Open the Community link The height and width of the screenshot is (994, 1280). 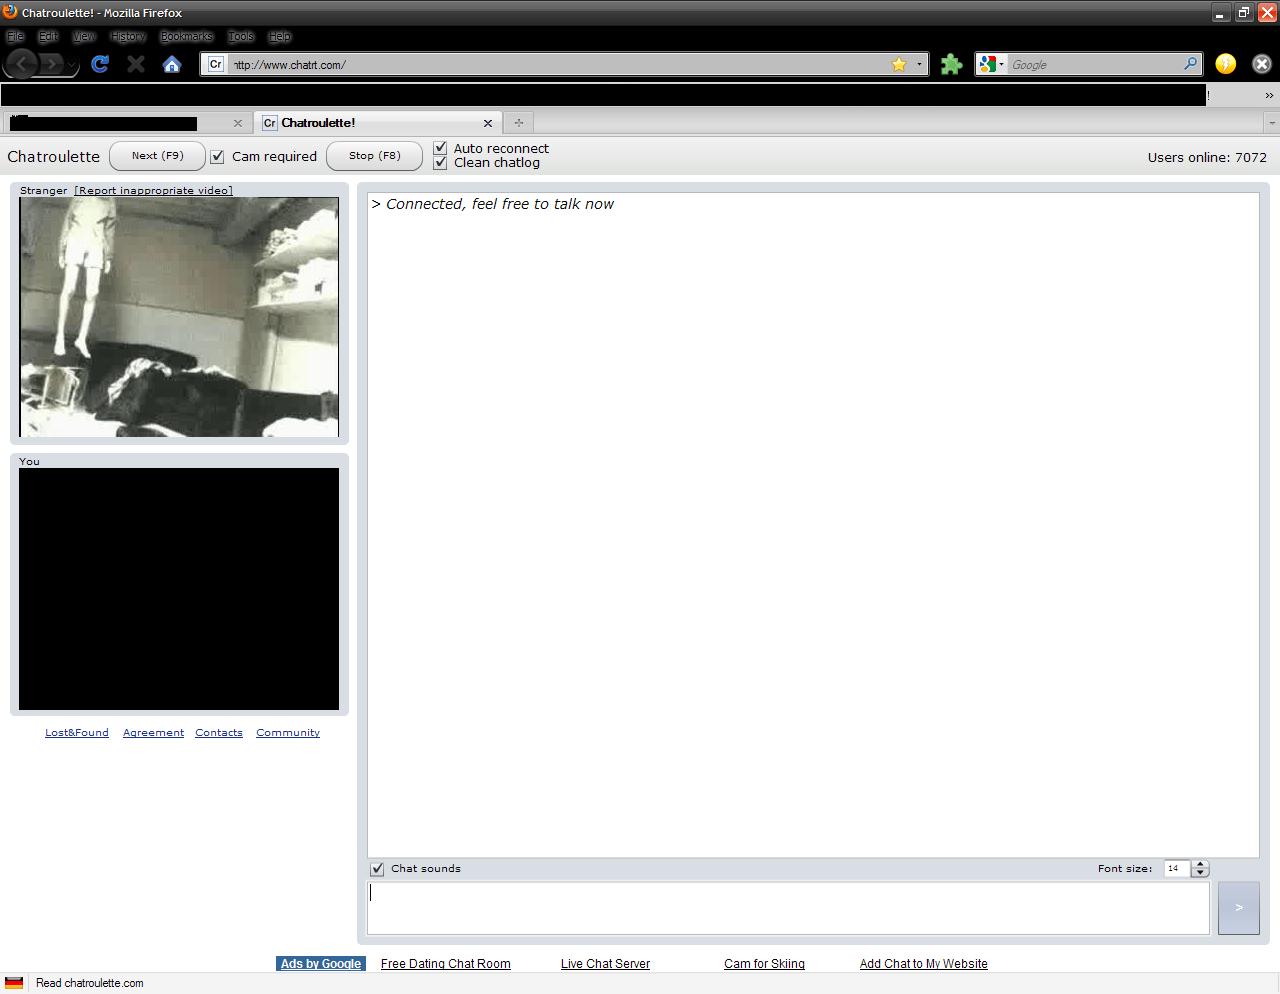[288, 733]
